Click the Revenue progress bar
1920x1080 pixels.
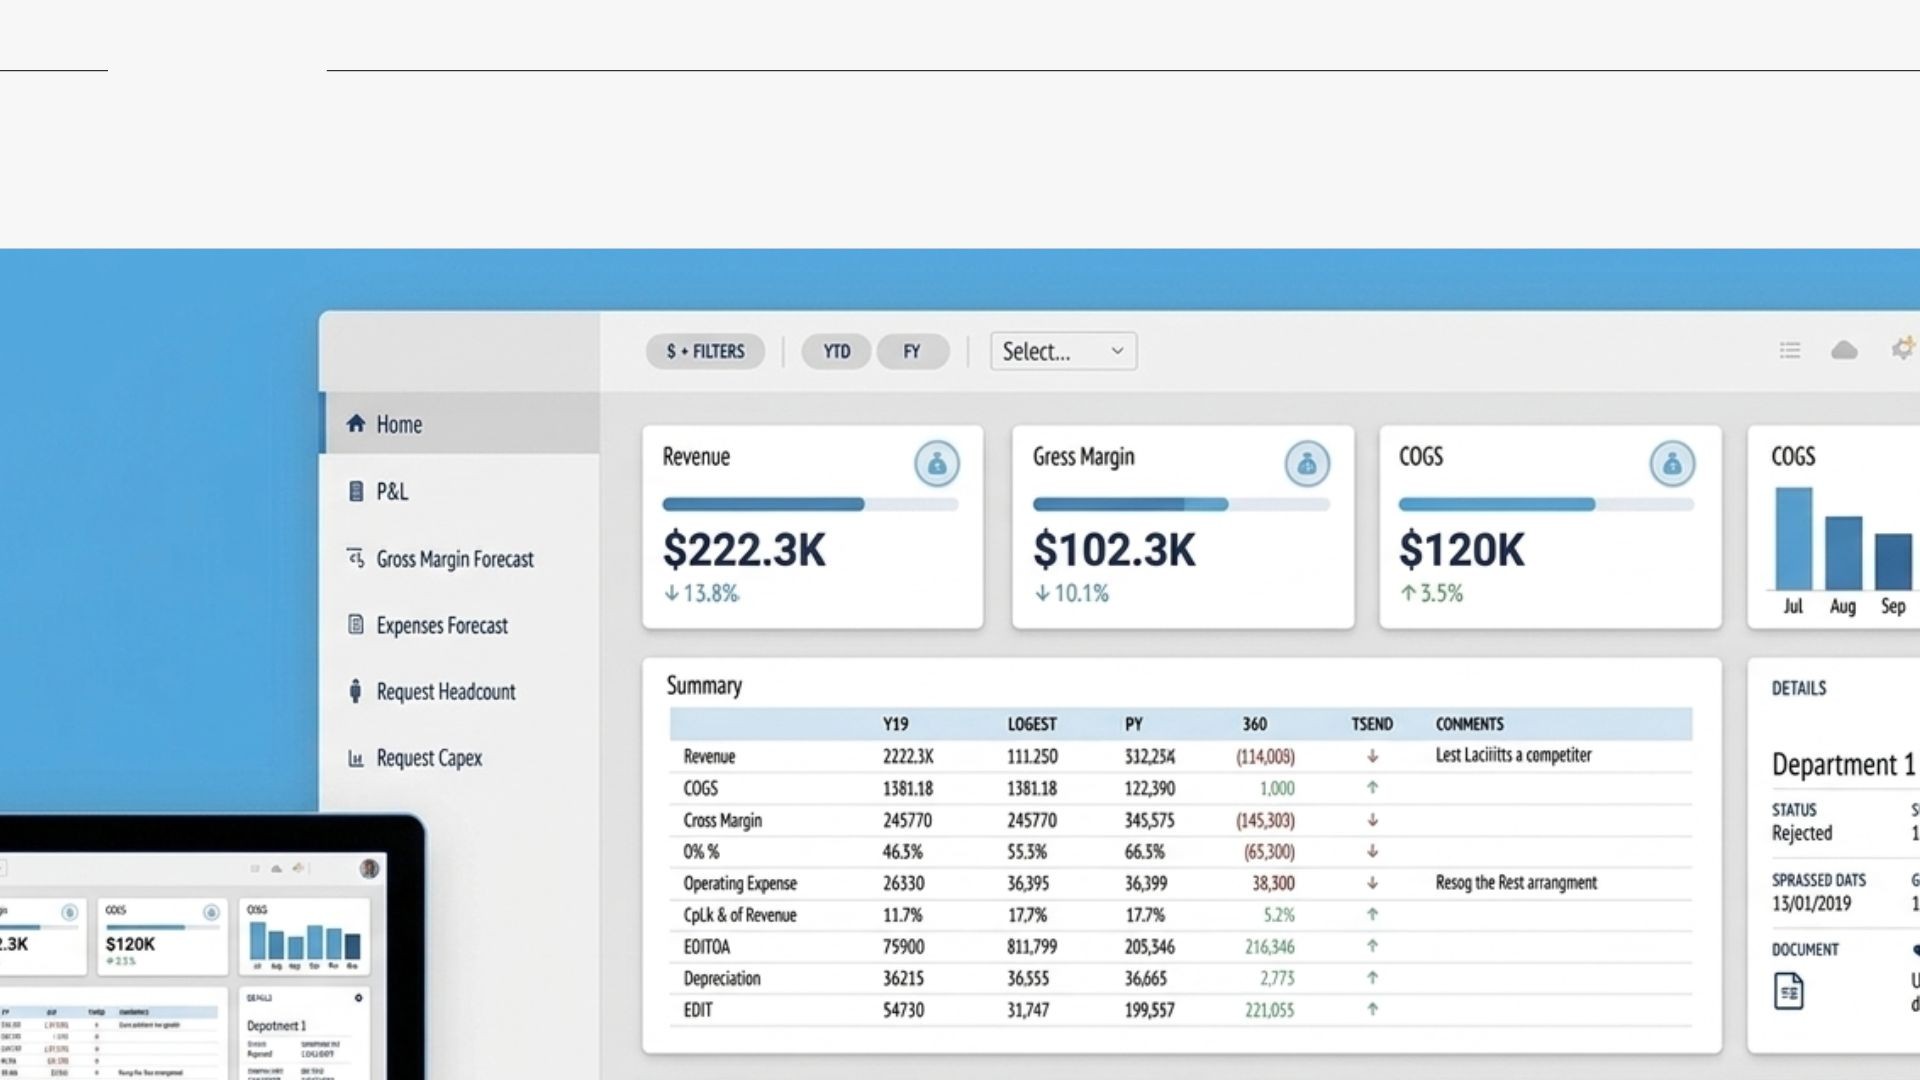tap(810, 505)
